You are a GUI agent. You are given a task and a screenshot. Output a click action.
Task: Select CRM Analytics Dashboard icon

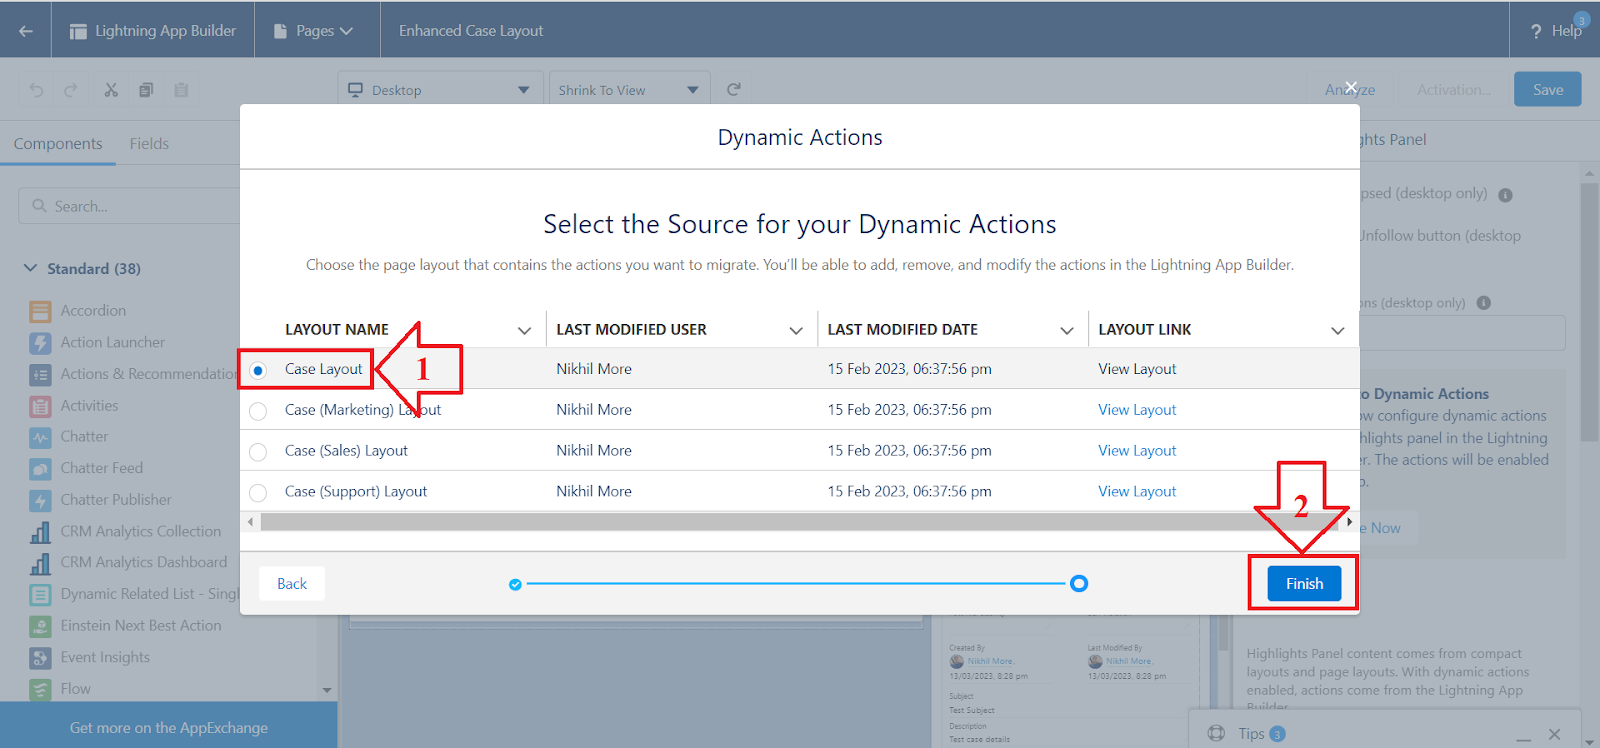tap(40, 563)
